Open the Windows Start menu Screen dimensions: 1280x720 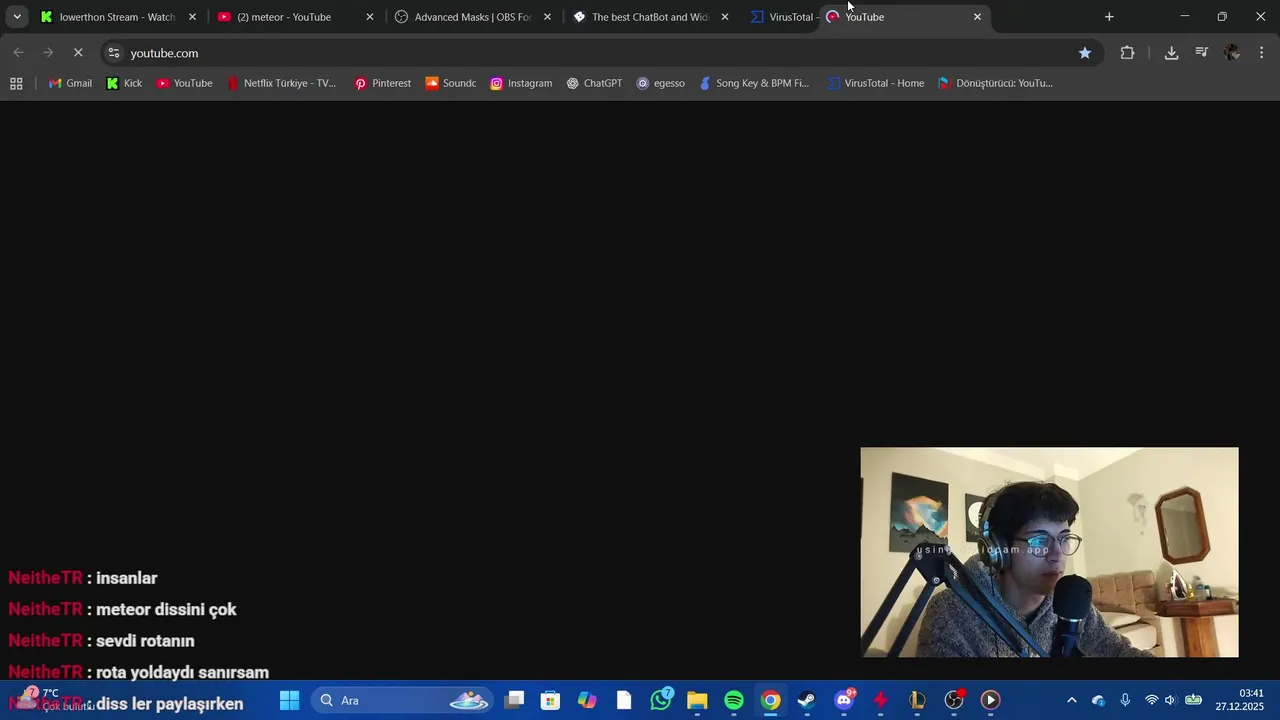click(289, 700)
